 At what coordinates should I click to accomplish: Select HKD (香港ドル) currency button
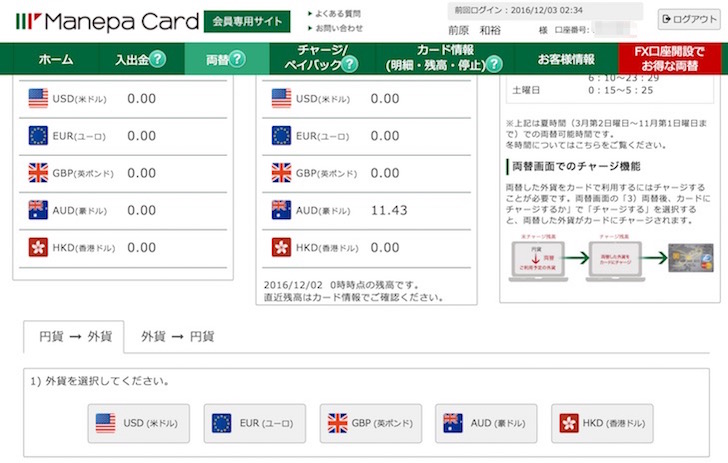602,424
